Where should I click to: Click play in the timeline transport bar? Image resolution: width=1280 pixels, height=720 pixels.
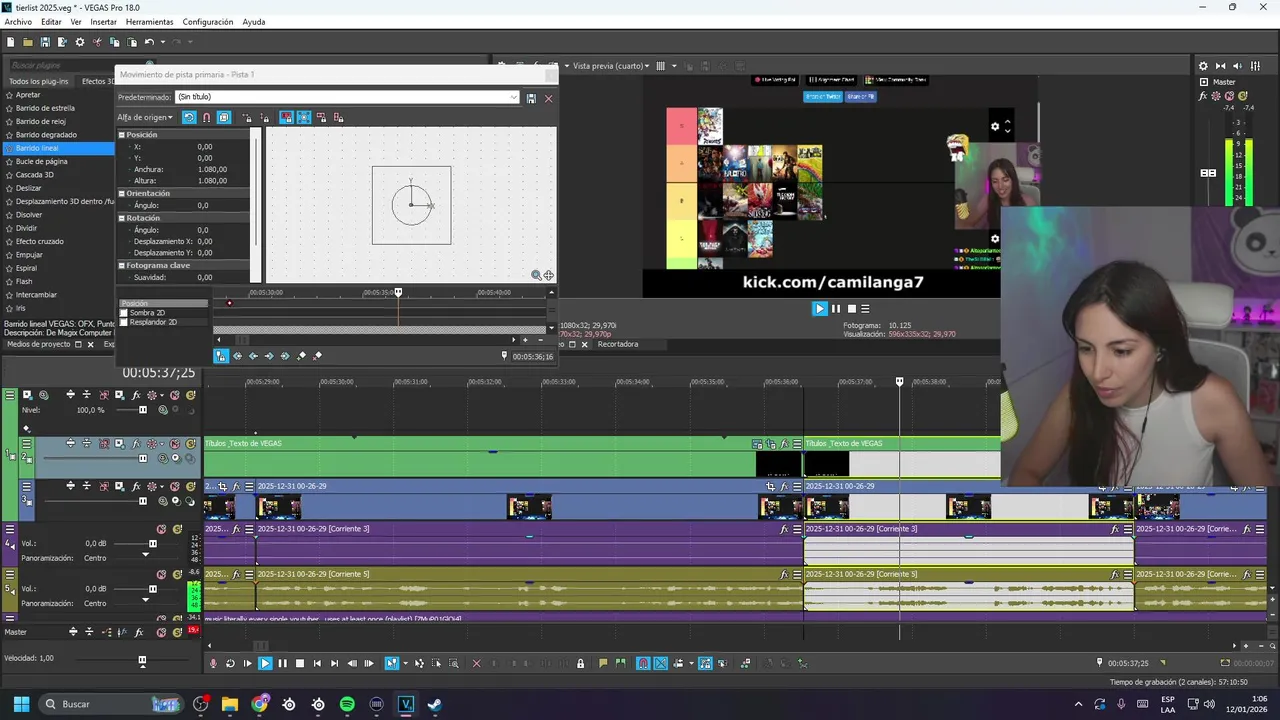265,663
